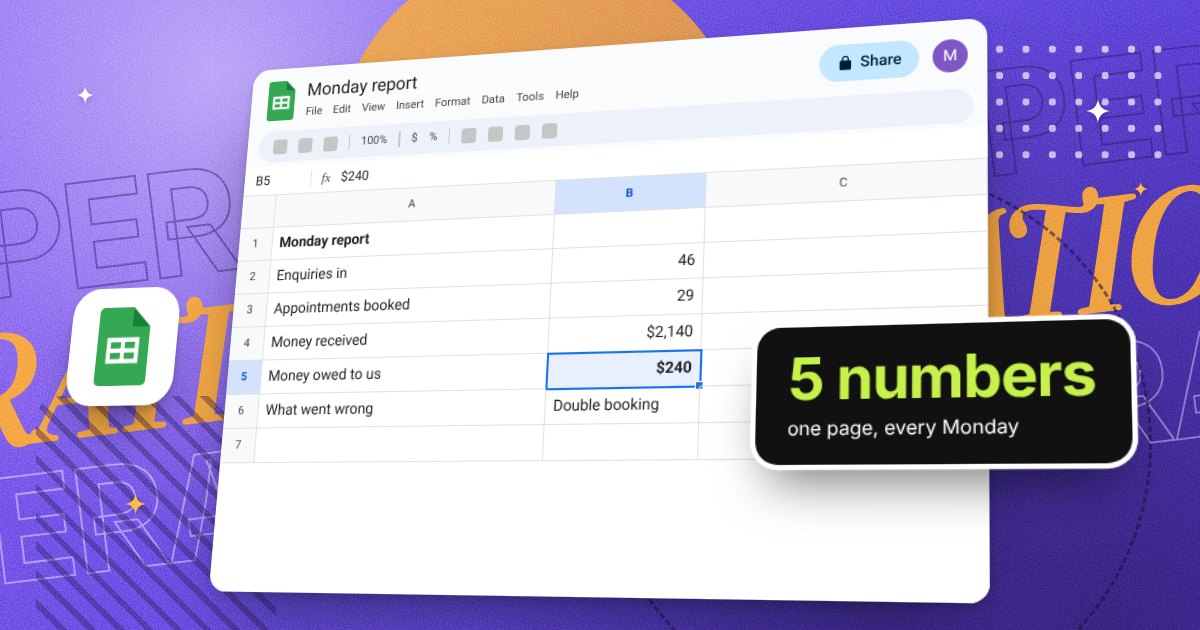Click the fx function icon
This screenshot has height=630, width=1200.
(x=325, y=178)
